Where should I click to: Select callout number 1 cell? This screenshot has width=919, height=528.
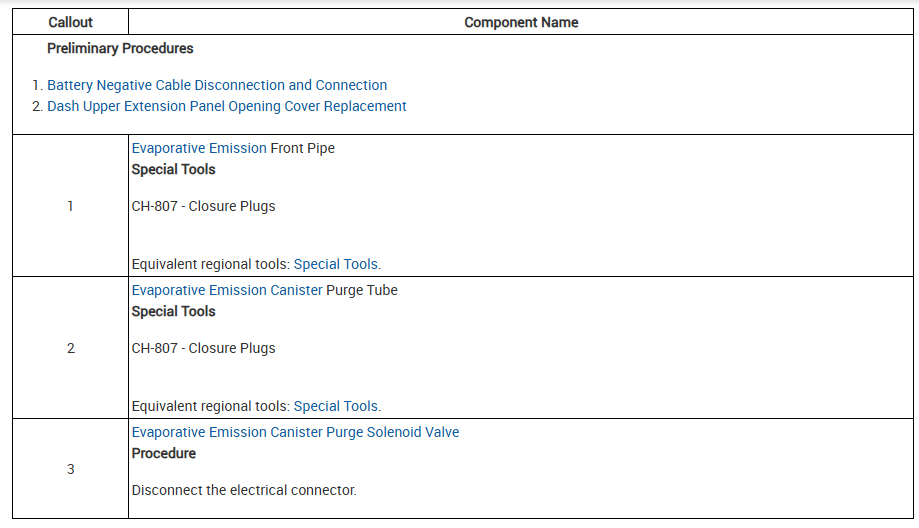tap(70, 206)
